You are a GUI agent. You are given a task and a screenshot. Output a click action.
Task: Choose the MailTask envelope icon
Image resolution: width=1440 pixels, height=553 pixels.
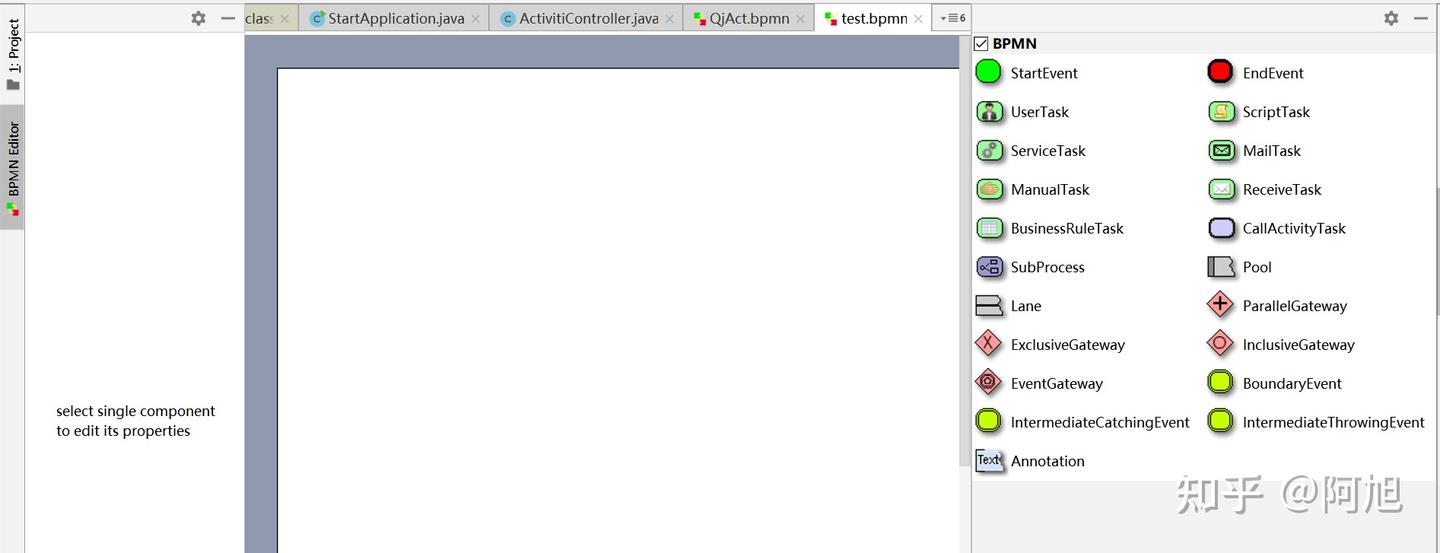(1221, 151)
